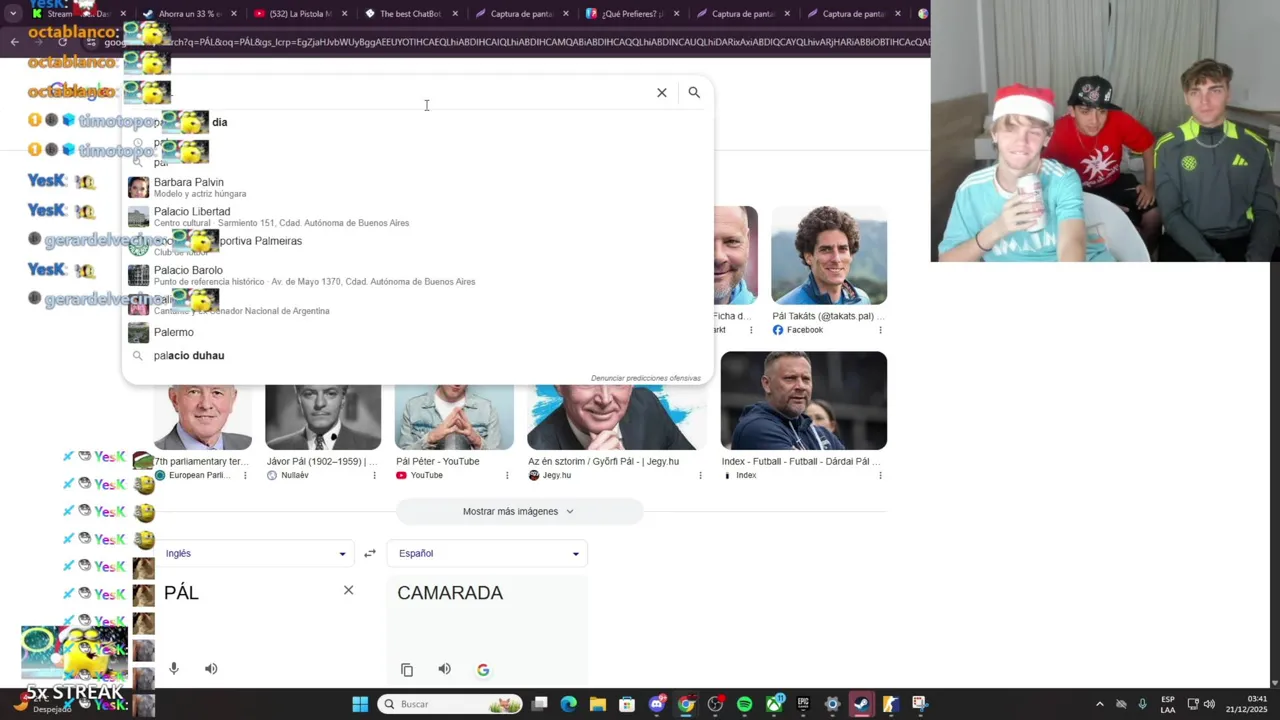Show hidden system tray icons
The width and height of the screenshot is (1280, 720).
[1100, 704]
